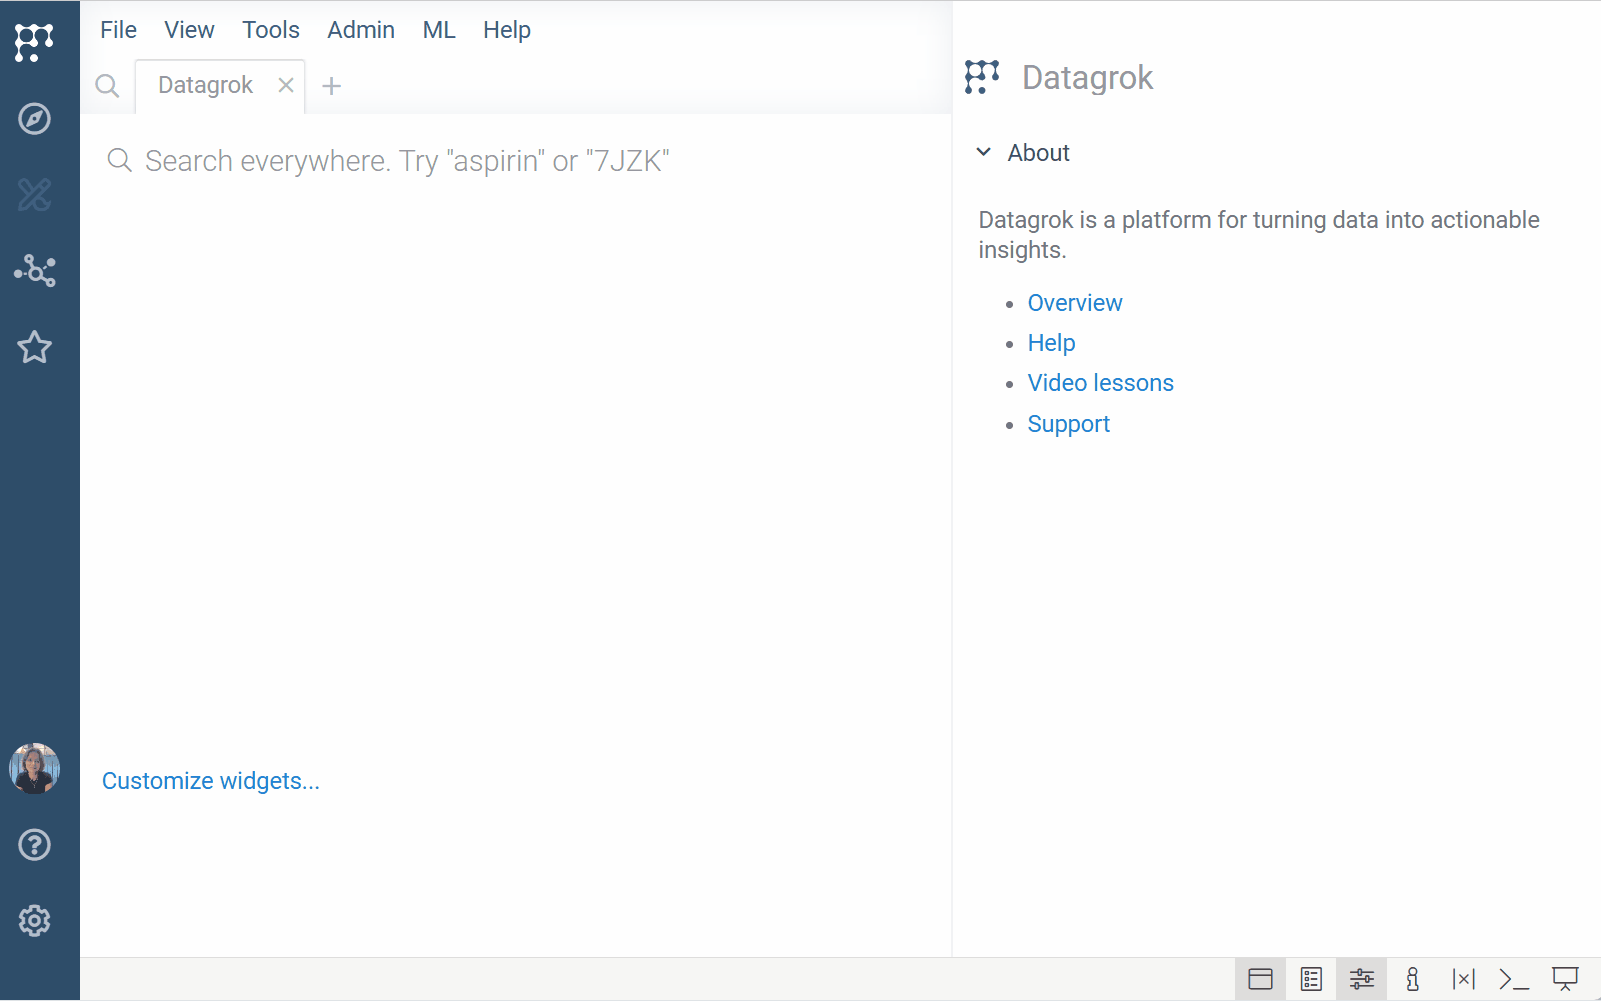Screen dimensions: 1601x1001
Task: Toggle the context help info icon
Action: [x=1412, y=979]
